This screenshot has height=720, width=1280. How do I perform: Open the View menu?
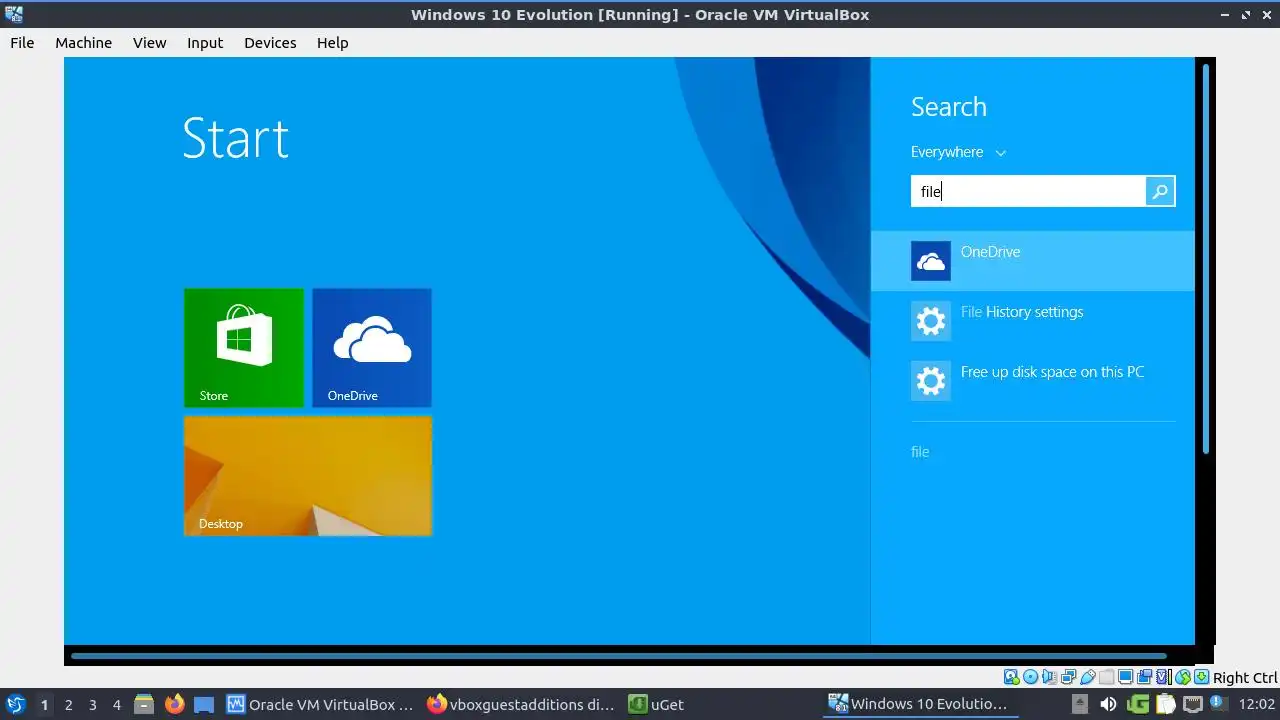[149, 43]
